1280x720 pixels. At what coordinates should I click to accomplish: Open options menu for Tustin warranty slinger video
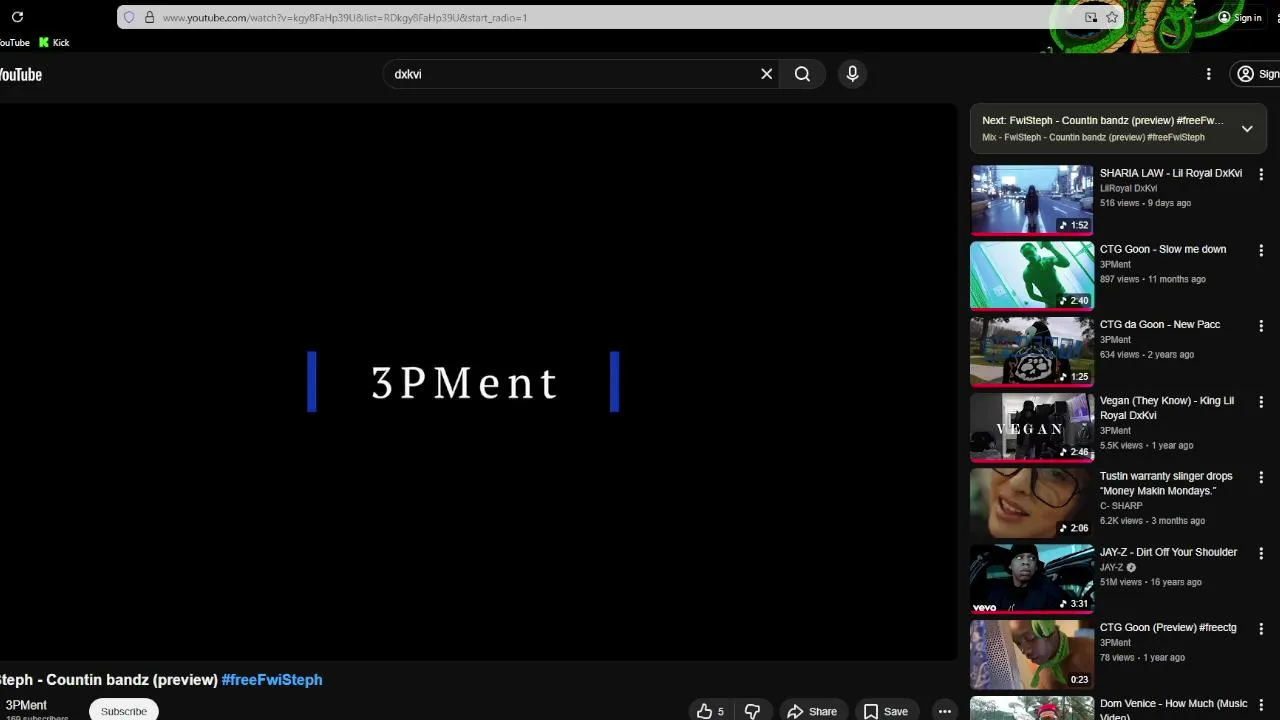[x=1261, y=478]
